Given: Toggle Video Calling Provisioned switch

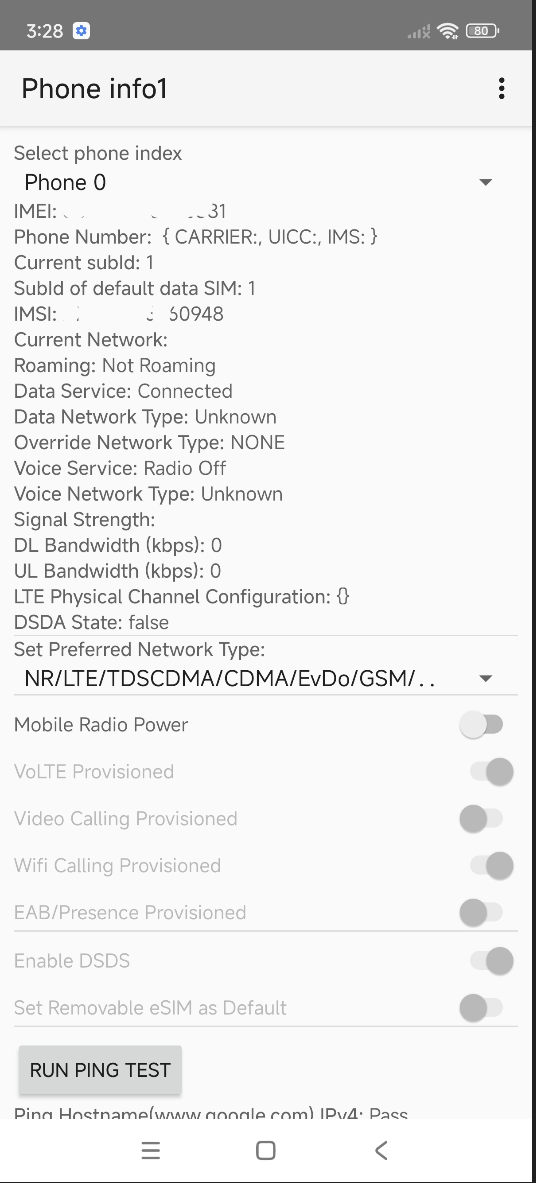Looking at the screenshot, I should [481, 819].
